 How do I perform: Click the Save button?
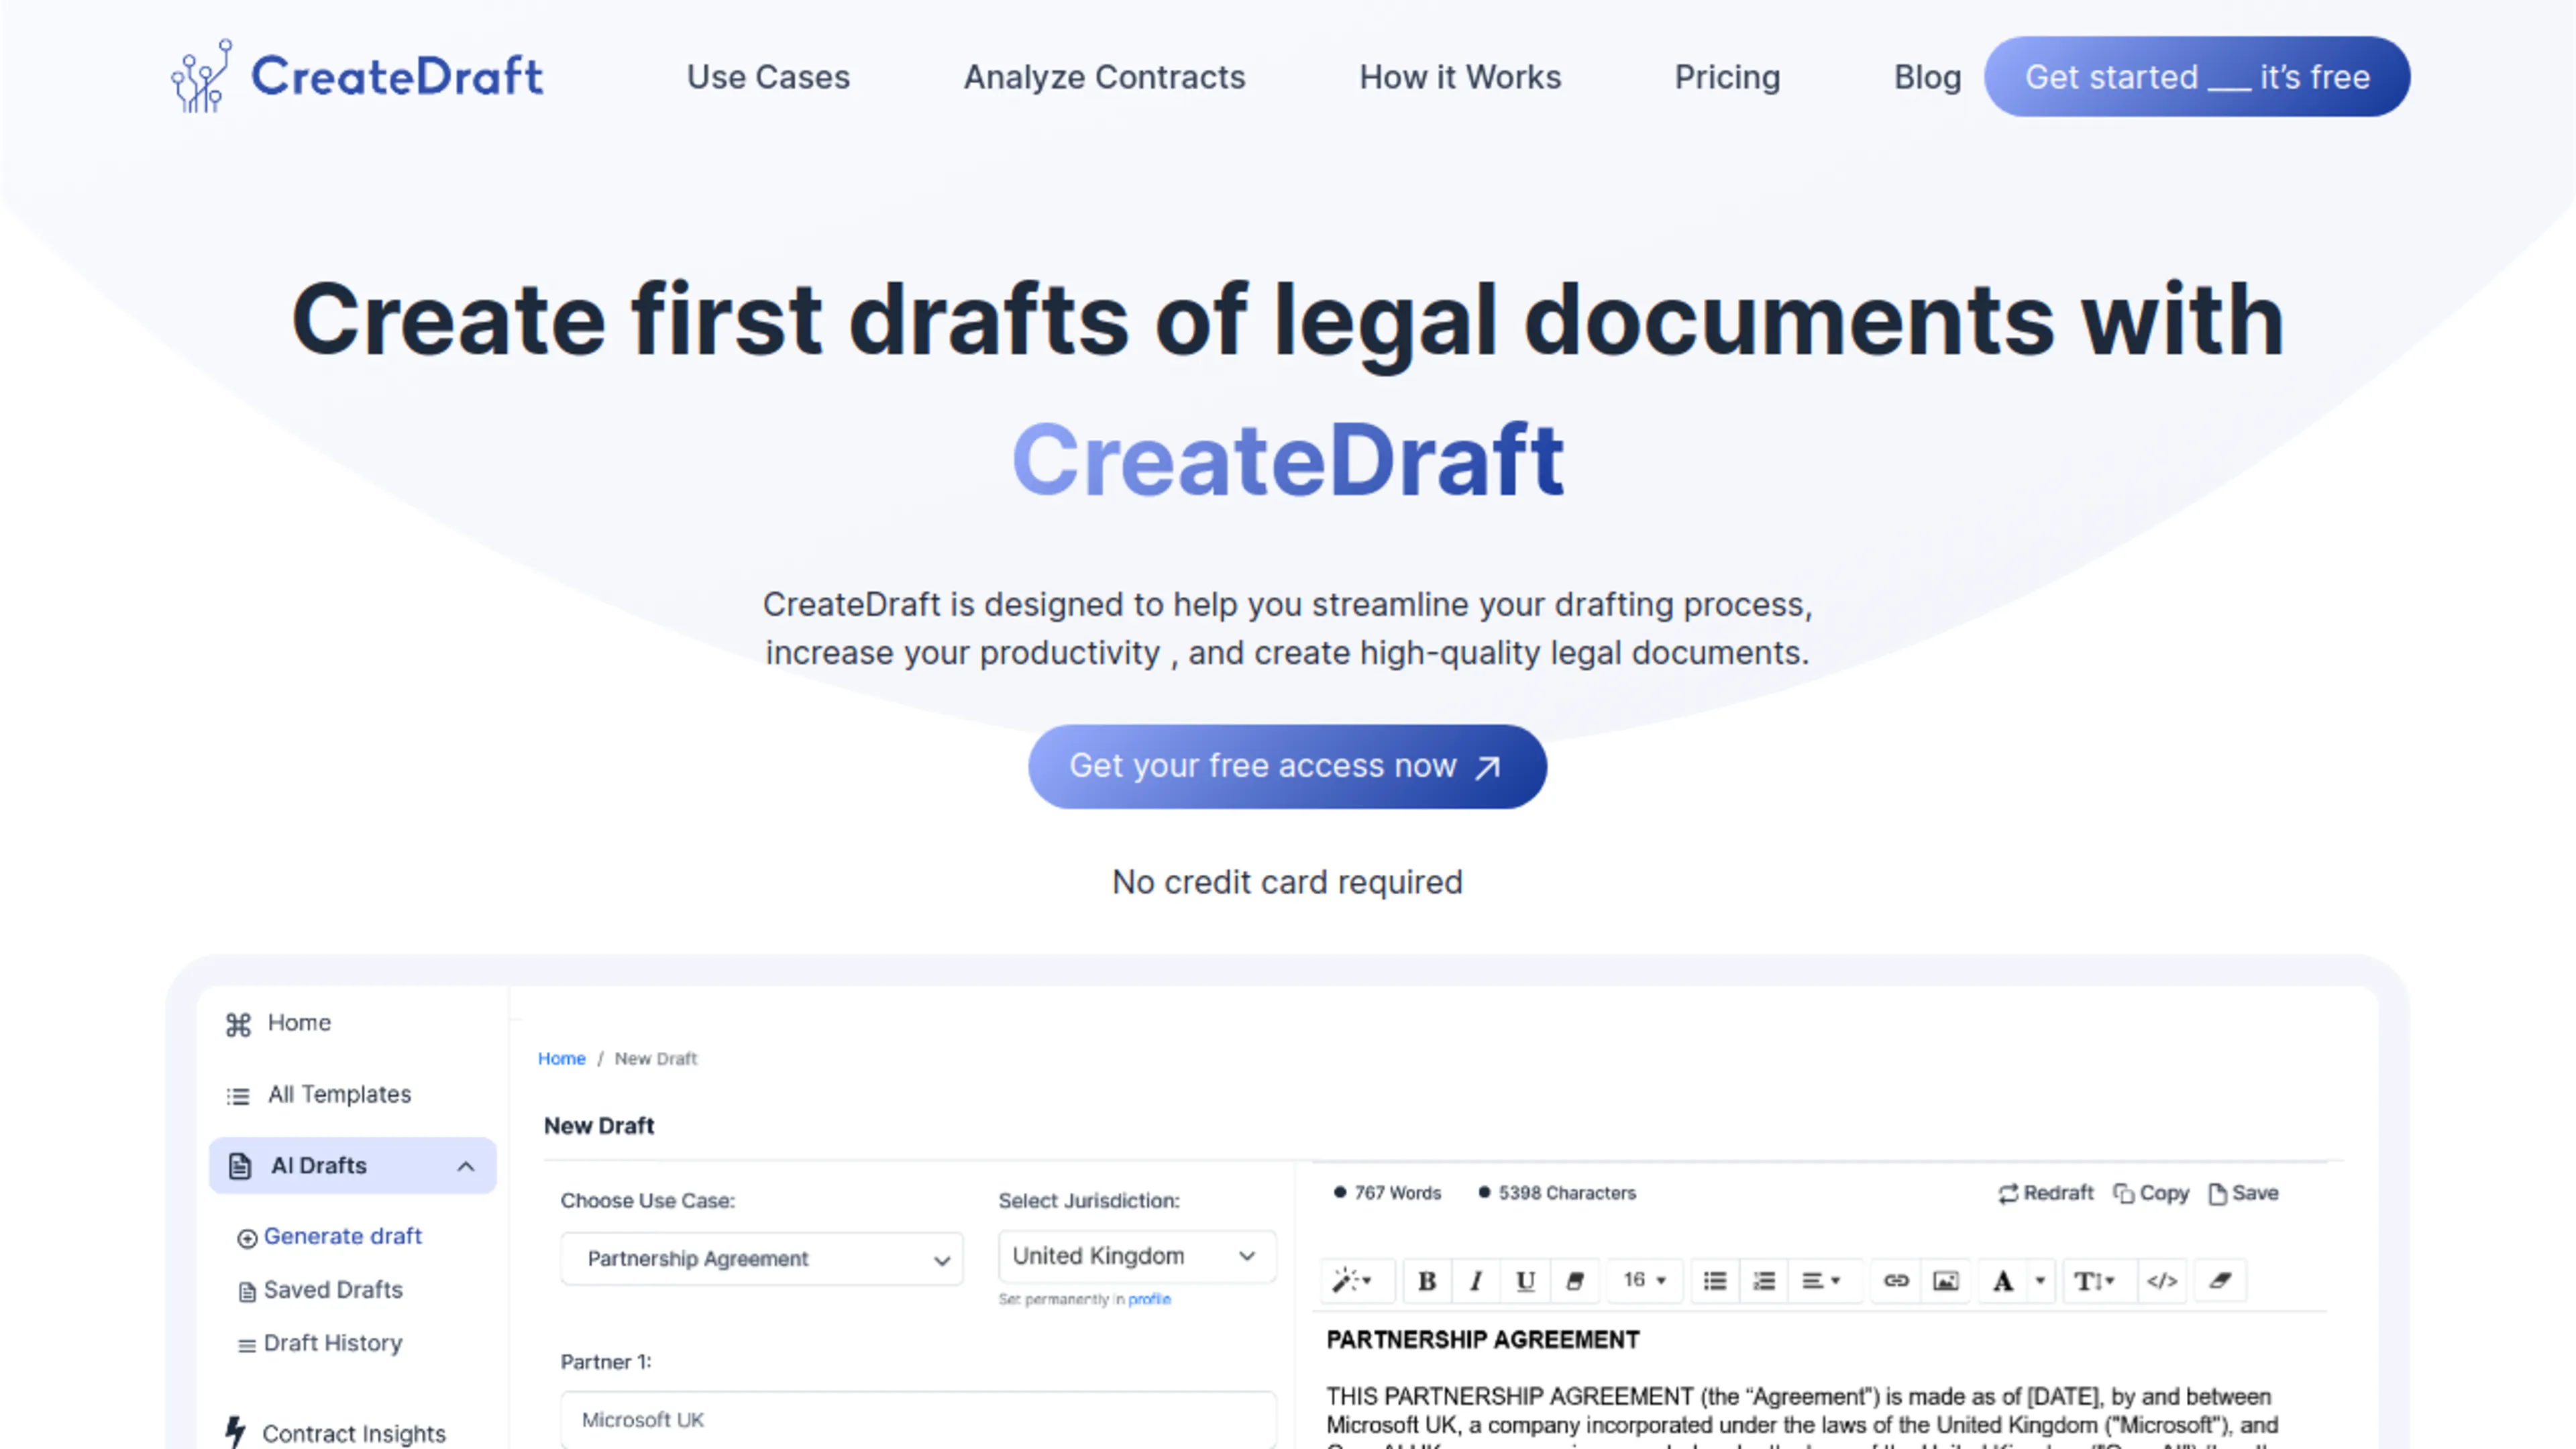[x=2243, y=1193]
